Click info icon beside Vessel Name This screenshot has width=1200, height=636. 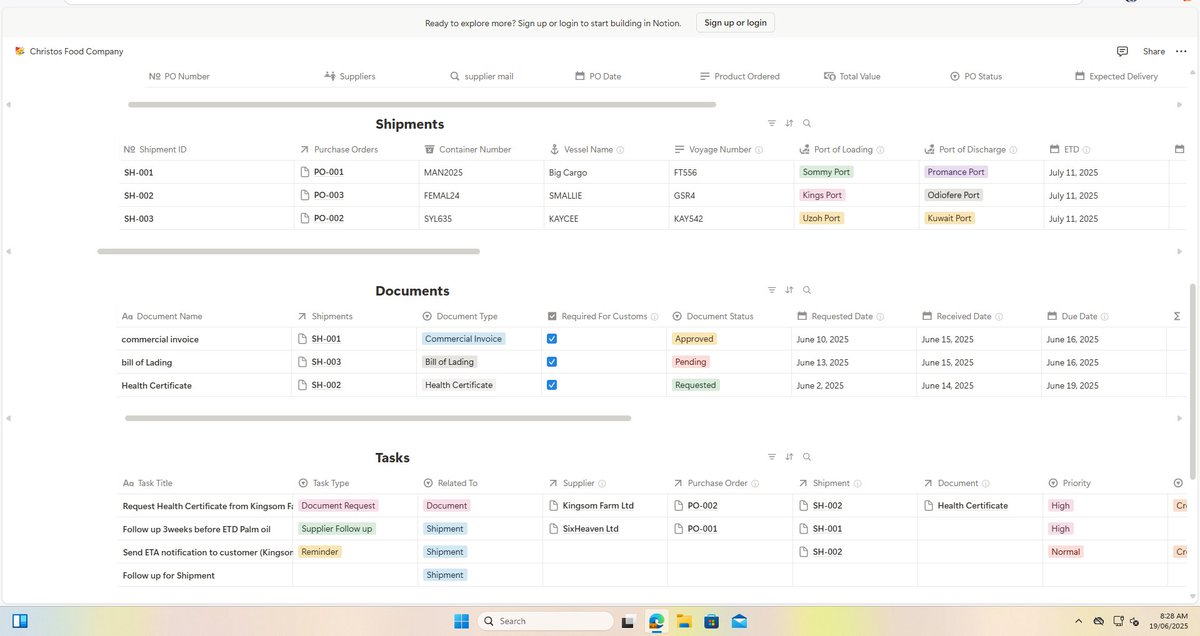[x=620, y=150]
